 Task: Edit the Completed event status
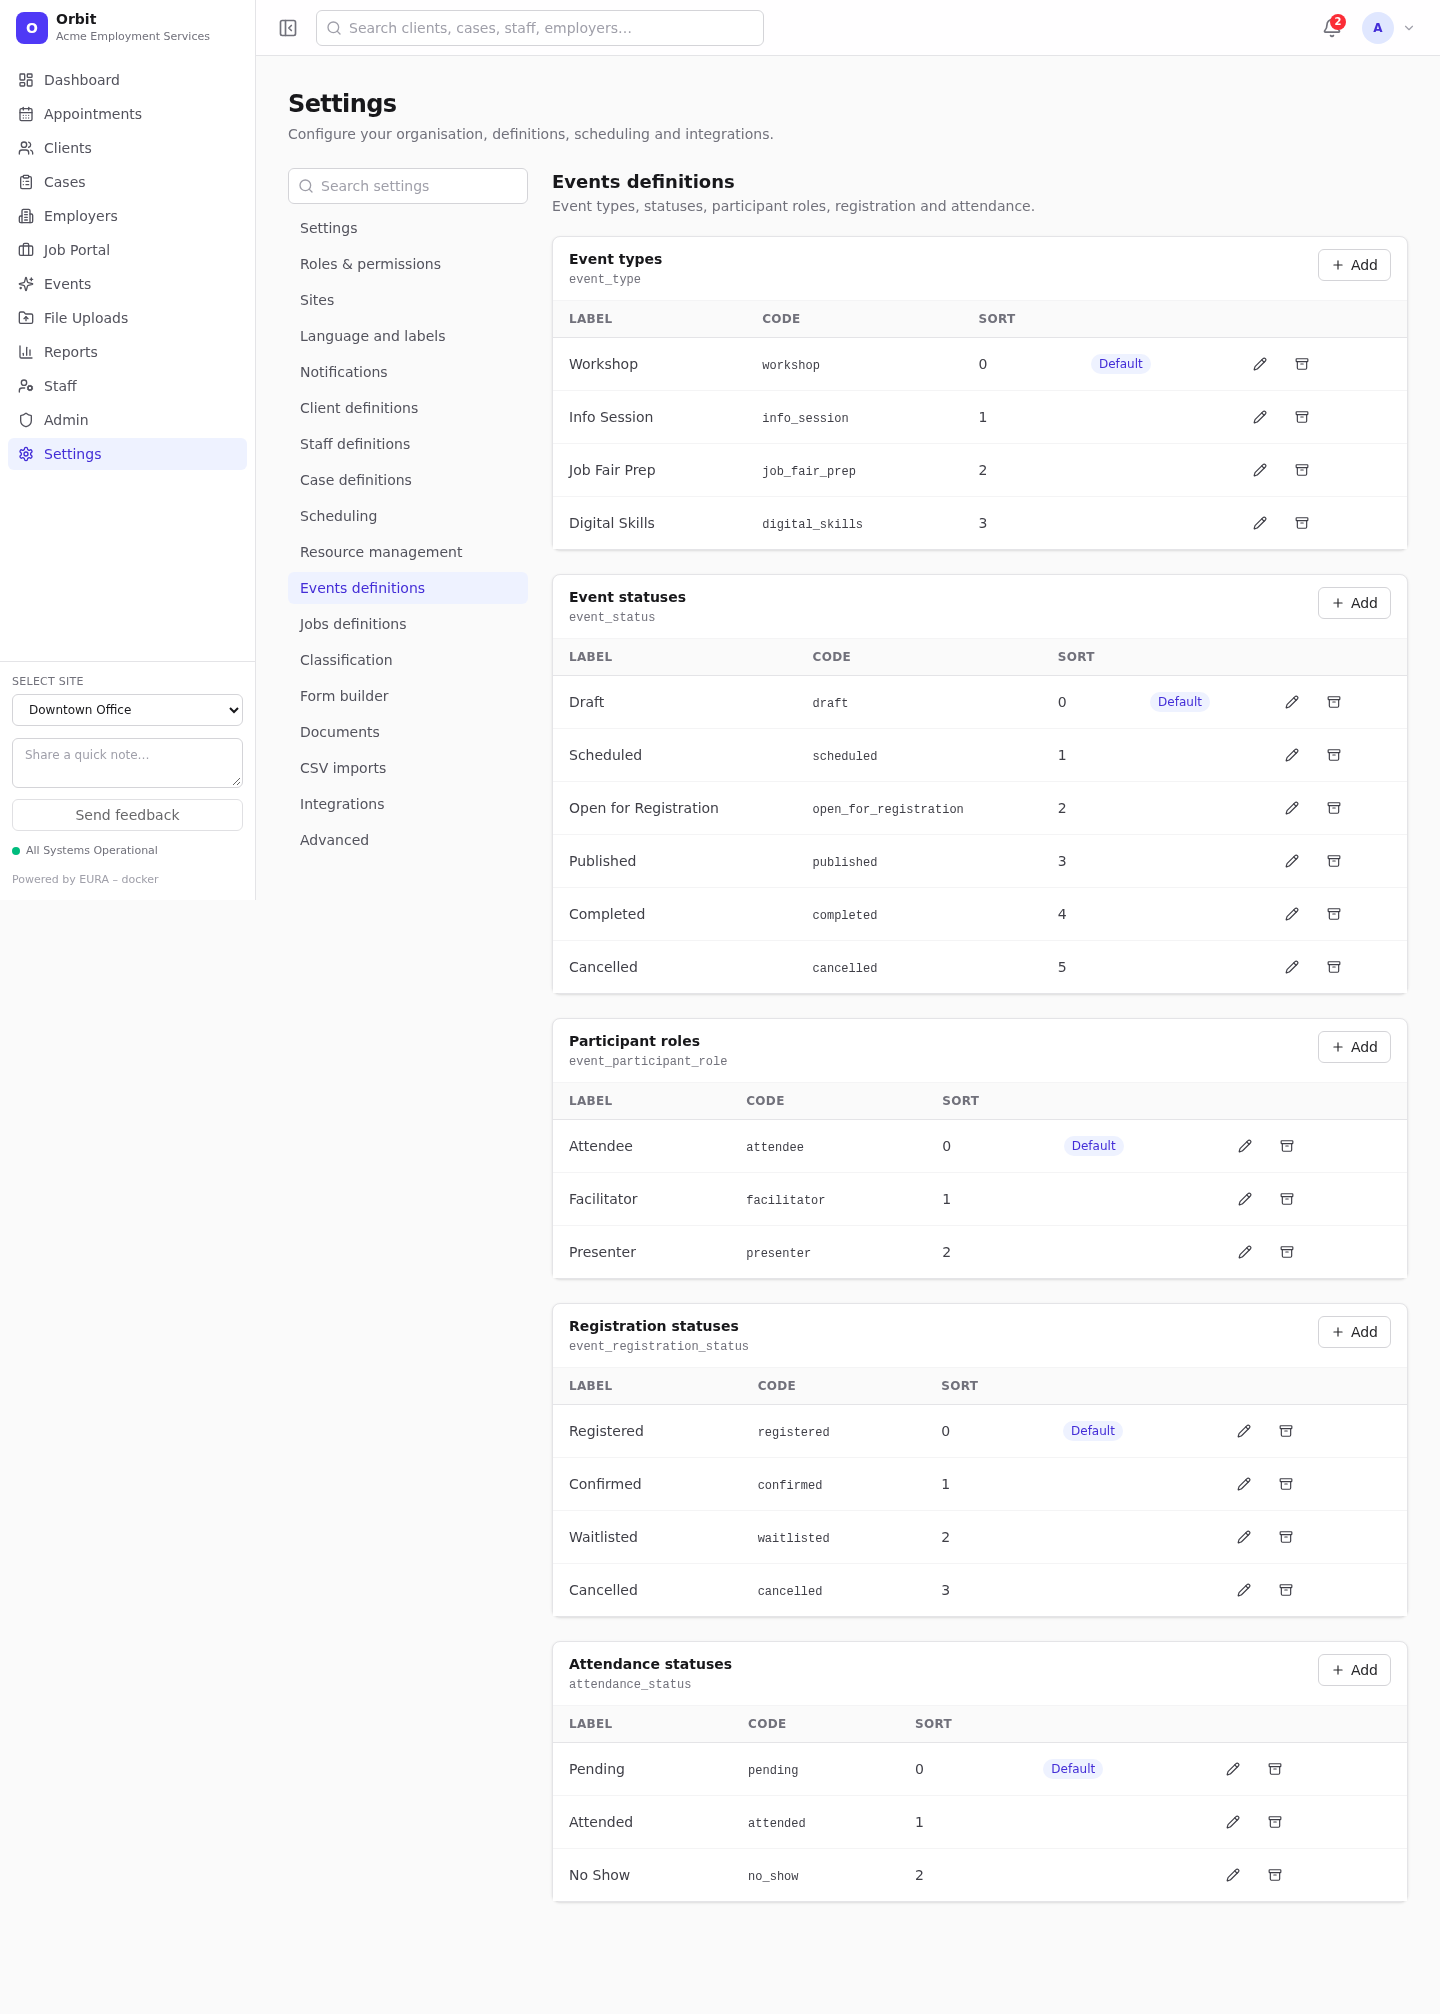[1292, 914]
